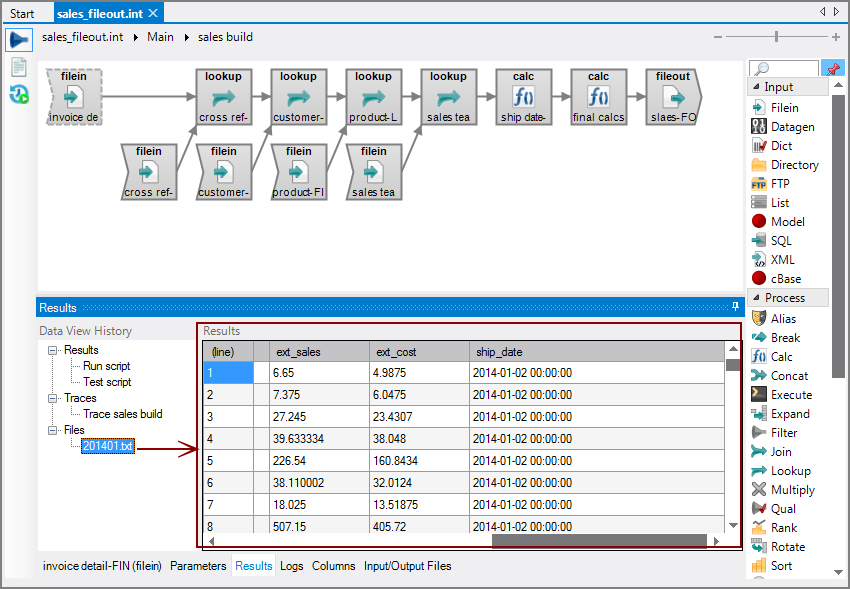850x589 pixels.
Task: Switch to the Logs tab
Action: 291,566
